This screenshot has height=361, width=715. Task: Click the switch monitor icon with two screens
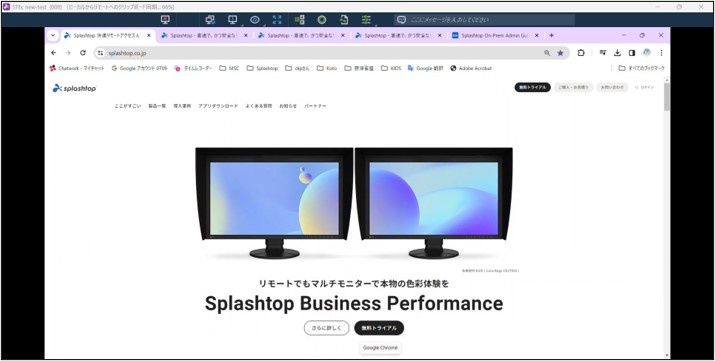click(210, 20)
